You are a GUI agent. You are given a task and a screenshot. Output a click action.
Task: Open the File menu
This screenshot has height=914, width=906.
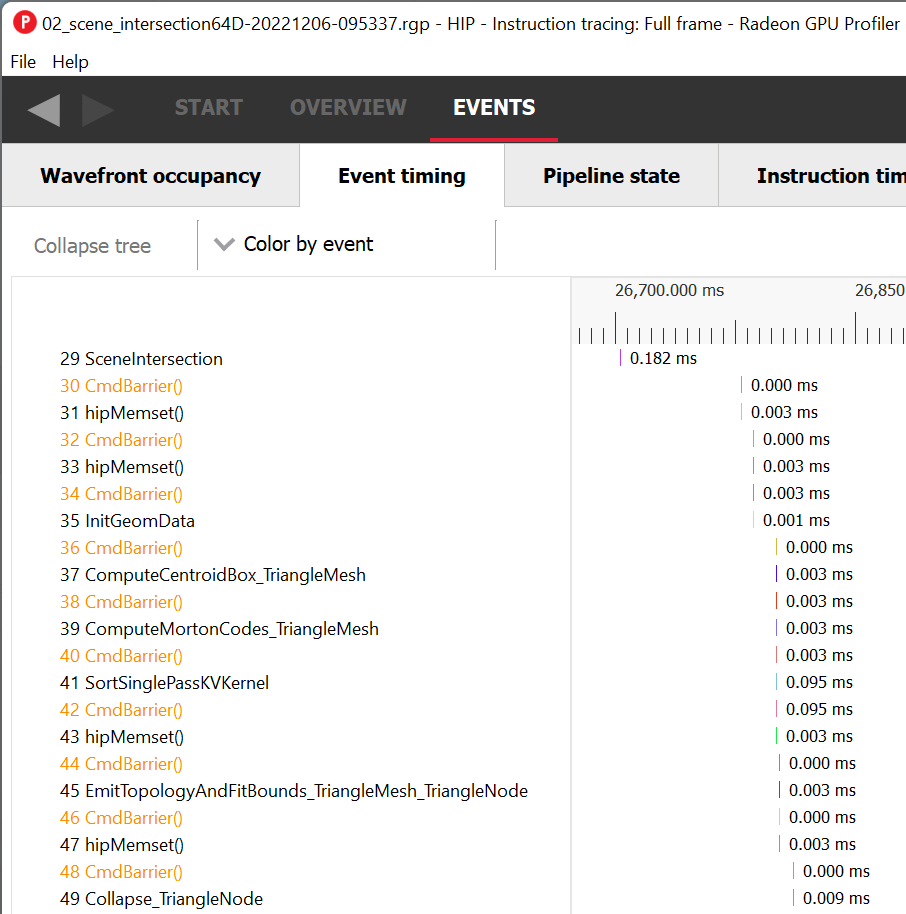23,62
